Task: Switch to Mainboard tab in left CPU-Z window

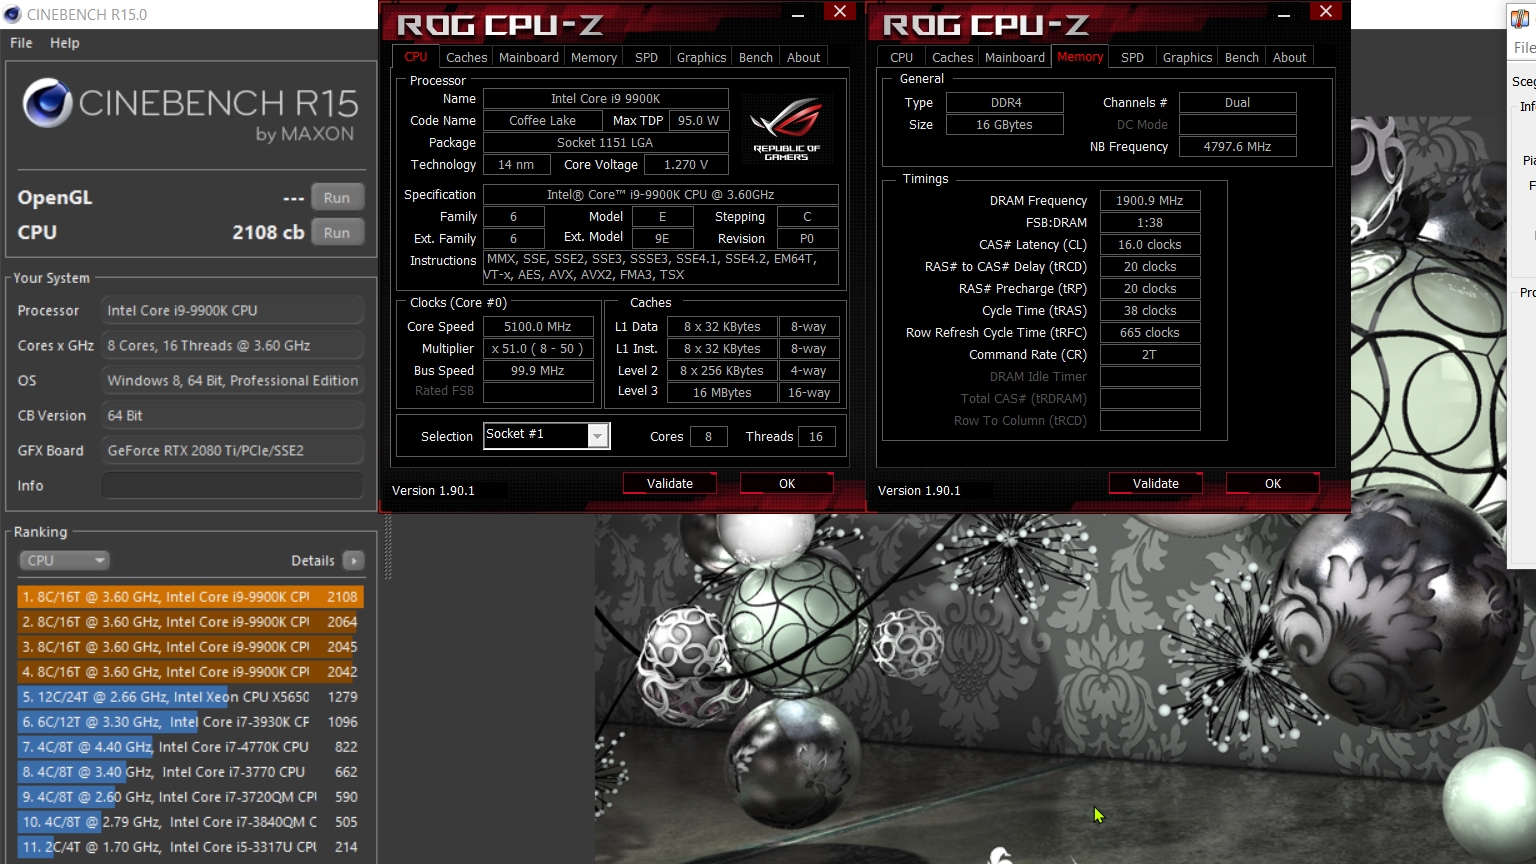Action: coord(529,57)
